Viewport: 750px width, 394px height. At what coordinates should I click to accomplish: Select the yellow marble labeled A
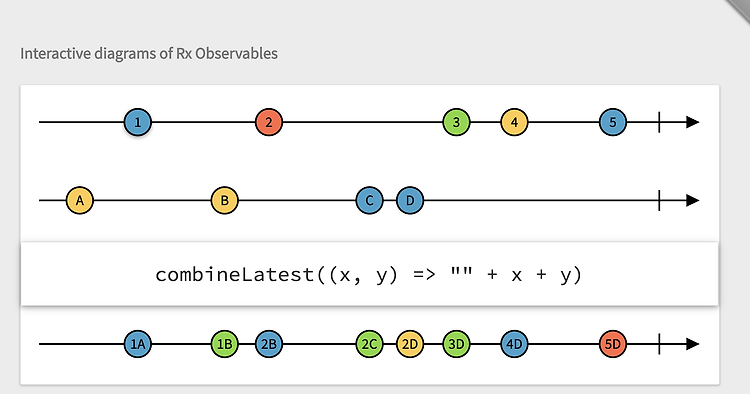80,200
